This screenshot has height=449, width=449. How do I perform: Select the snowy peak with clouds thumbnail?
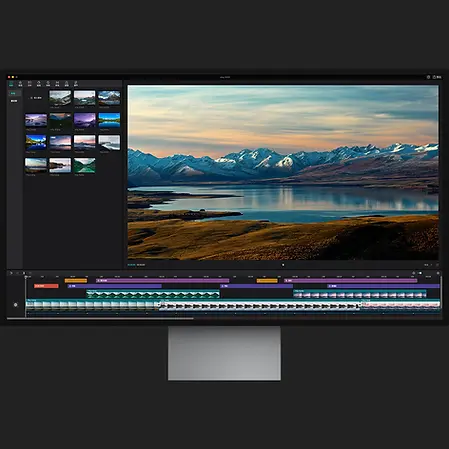tap(109, 98)
